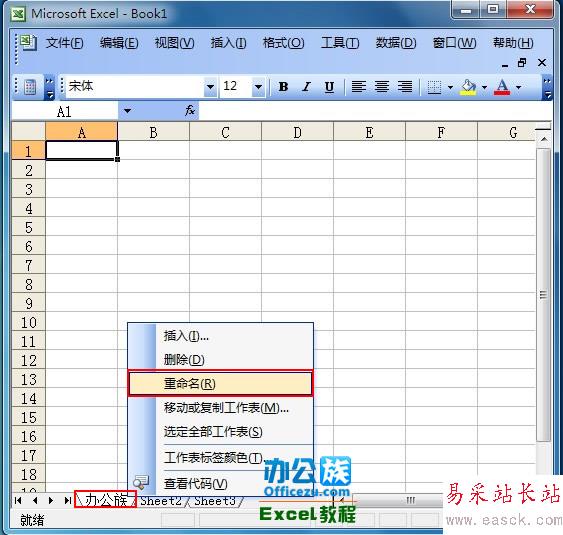Click the Bold formatting button
The height and width of the screenshot is (535, 563).
point(283,87)
